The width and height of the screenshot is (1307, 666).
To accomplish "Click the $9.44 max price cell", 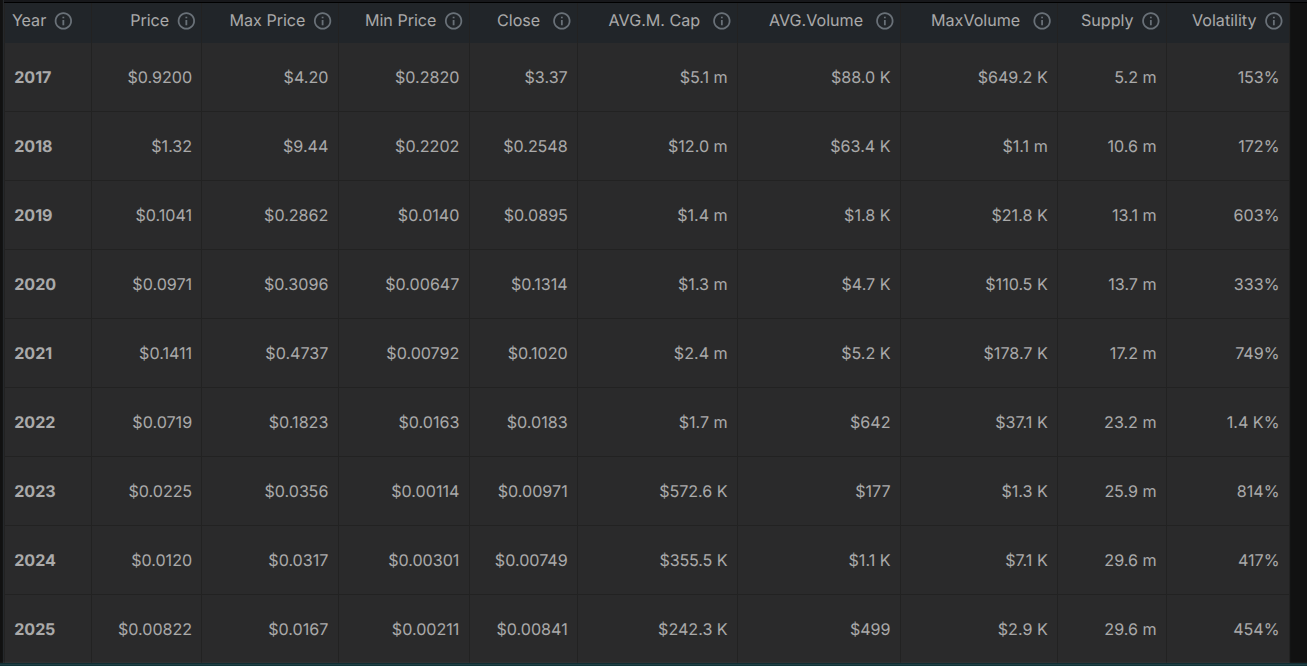I will coord(305,146).
